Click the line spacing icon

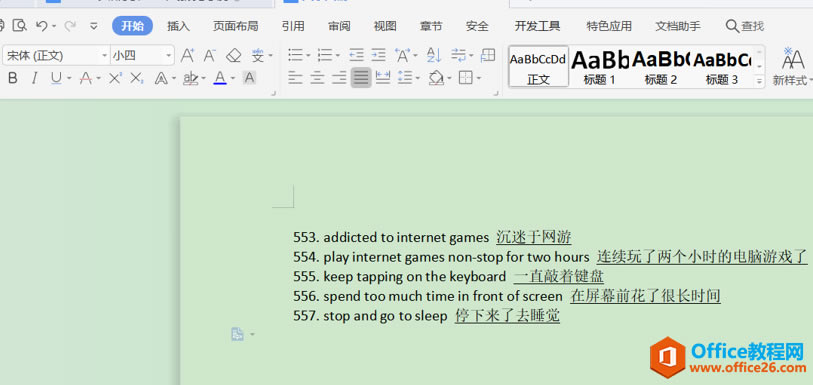(405, 78)
